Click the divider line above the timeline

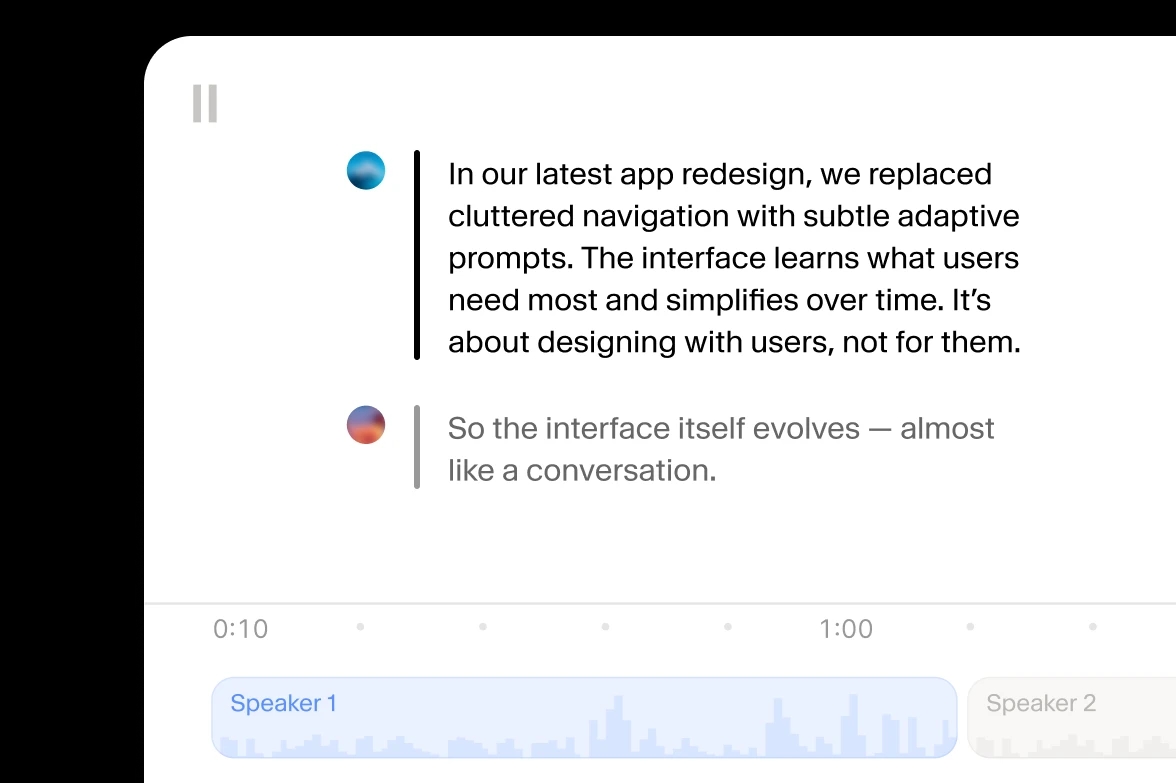pos(660,604)
